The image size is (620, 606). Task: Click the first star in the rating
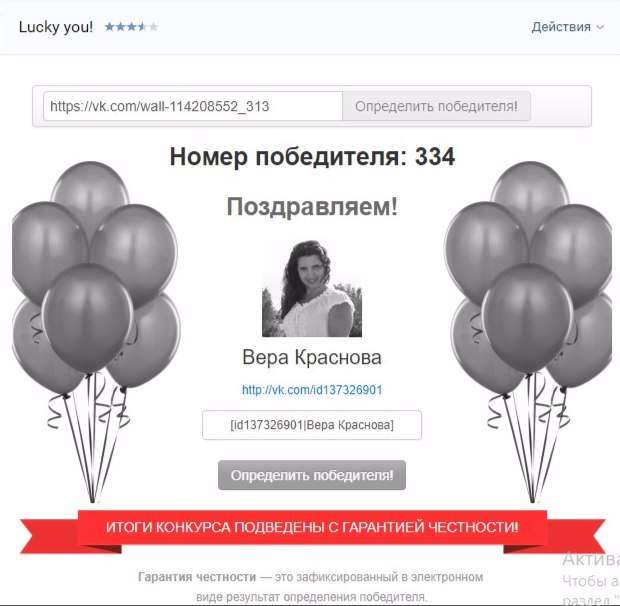pyautogui.click(x=110, y=27)
